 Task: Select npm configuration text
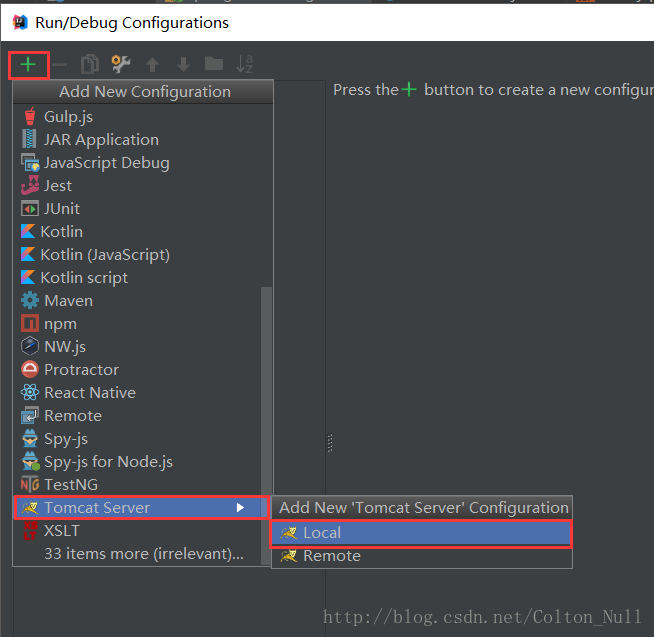tap(60, 324)
